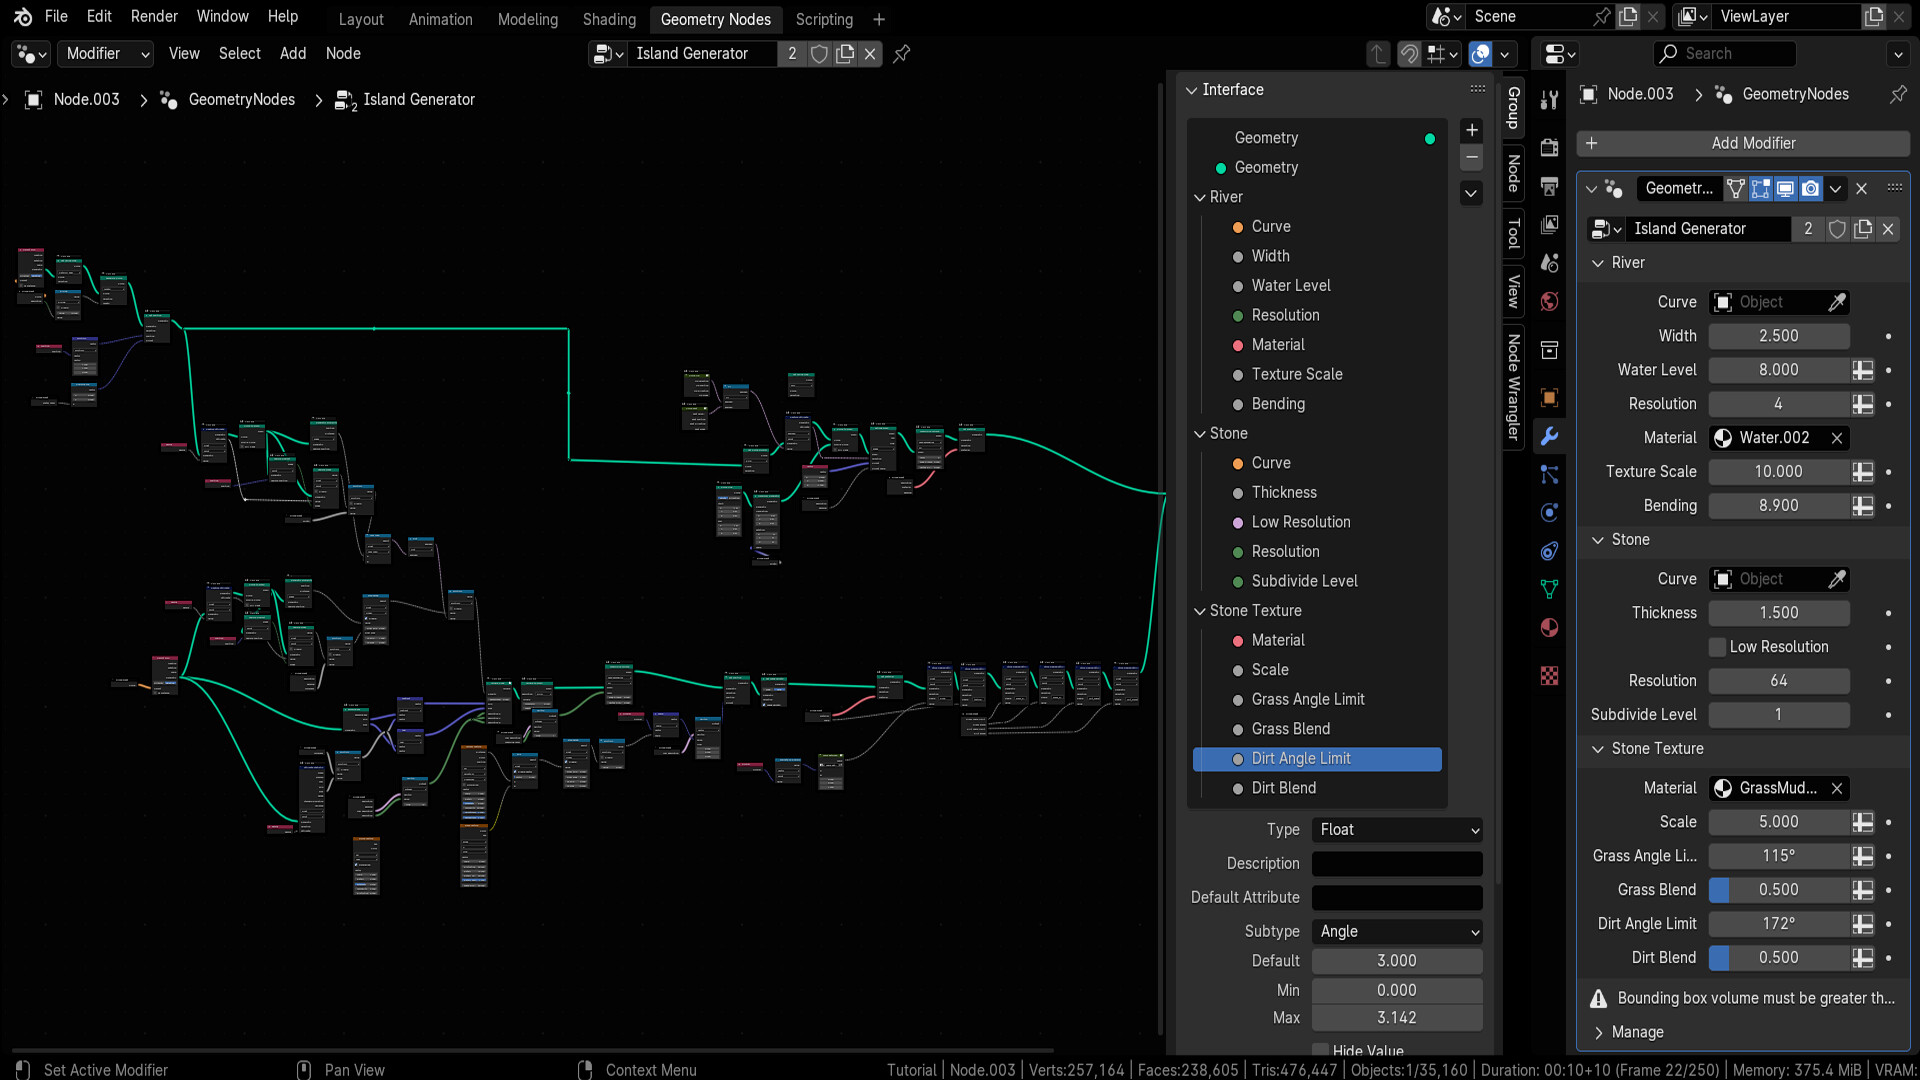The width and height of the screenshot is (1920, 1080).
Task: Open the Subtype dropdown set to Angle
Action: (1397, 931)
